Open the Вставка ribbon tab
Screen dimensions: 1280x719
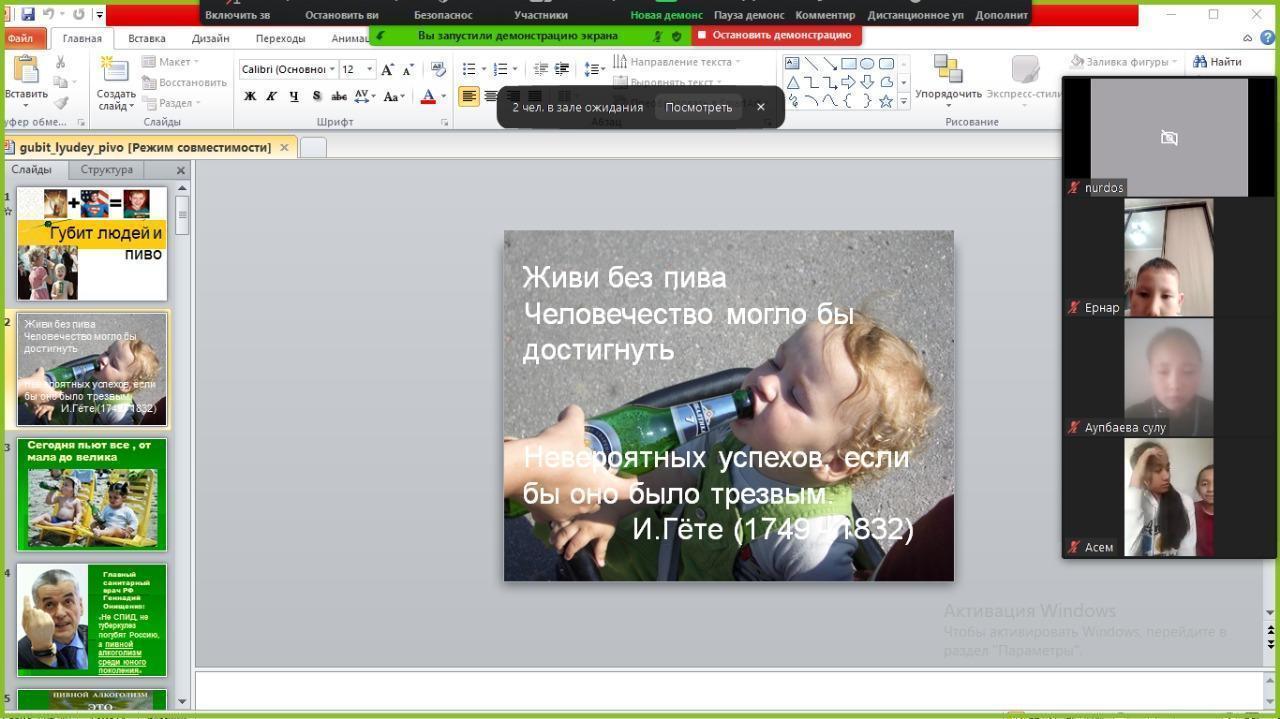coord(147,38)
